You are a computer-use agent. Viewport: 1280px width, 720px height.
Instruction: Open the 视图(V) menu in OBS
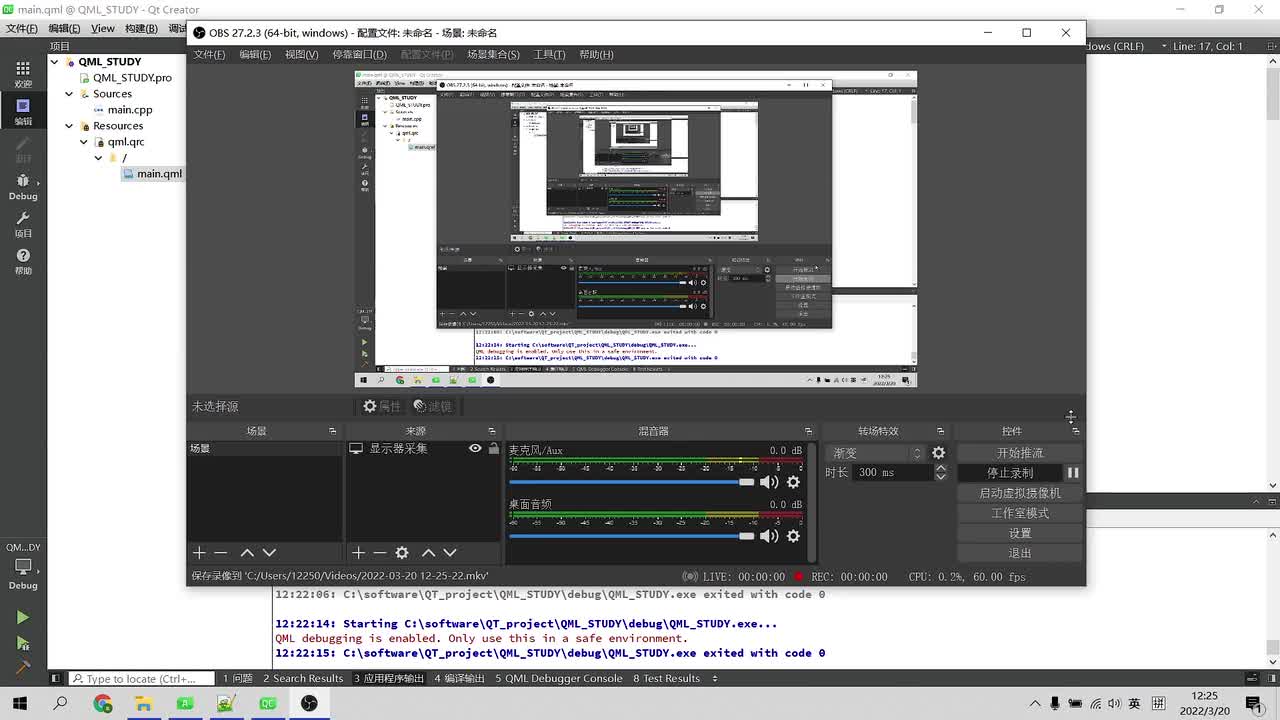[x=301, y=54]
